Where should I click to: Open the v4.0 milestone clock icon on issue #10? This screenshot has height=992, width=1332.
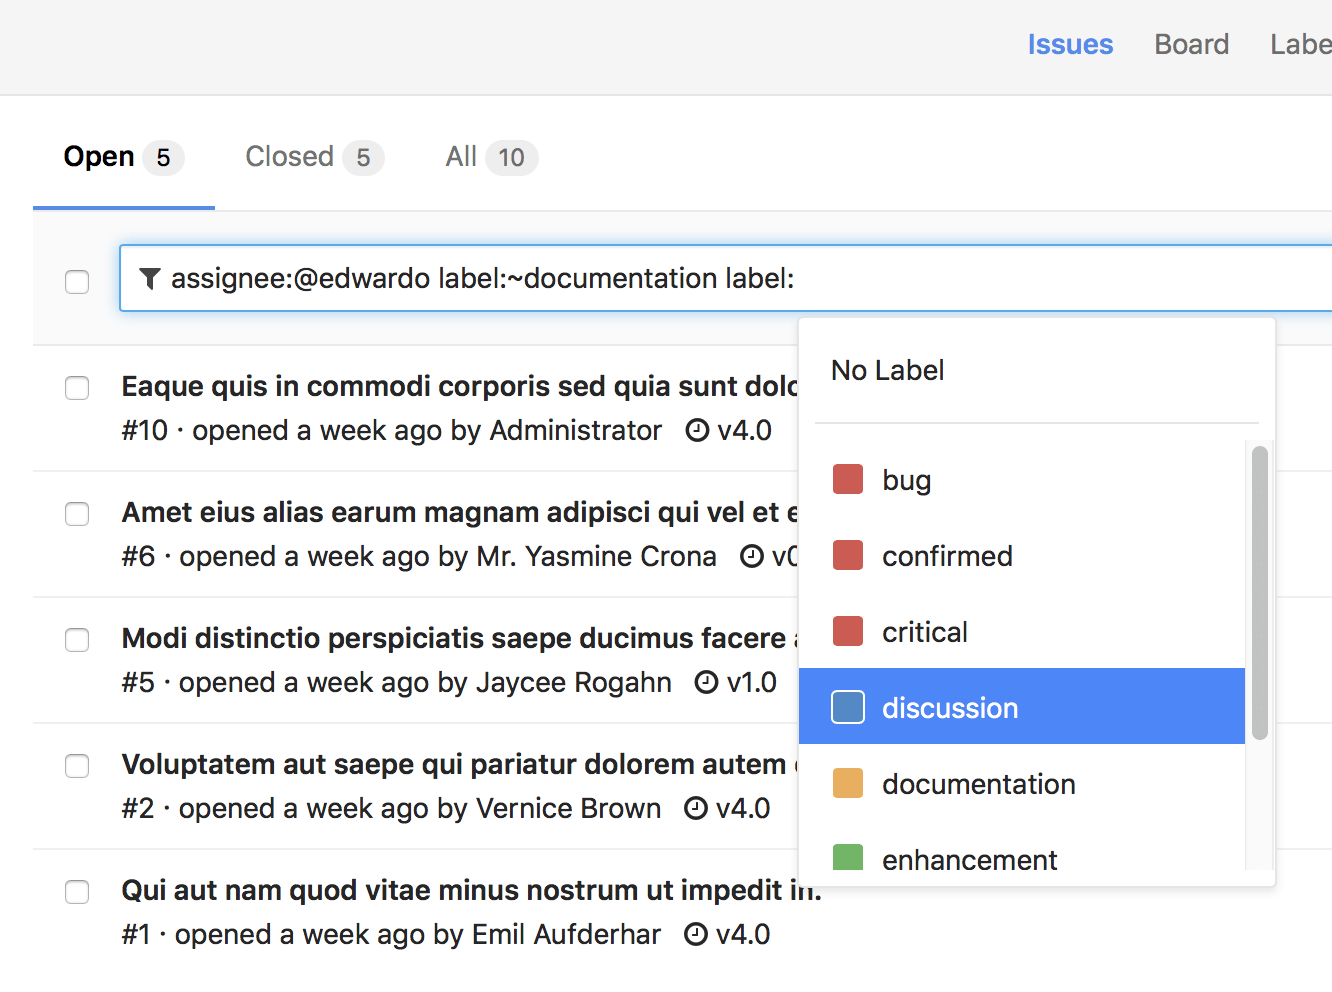coord(697,429)
